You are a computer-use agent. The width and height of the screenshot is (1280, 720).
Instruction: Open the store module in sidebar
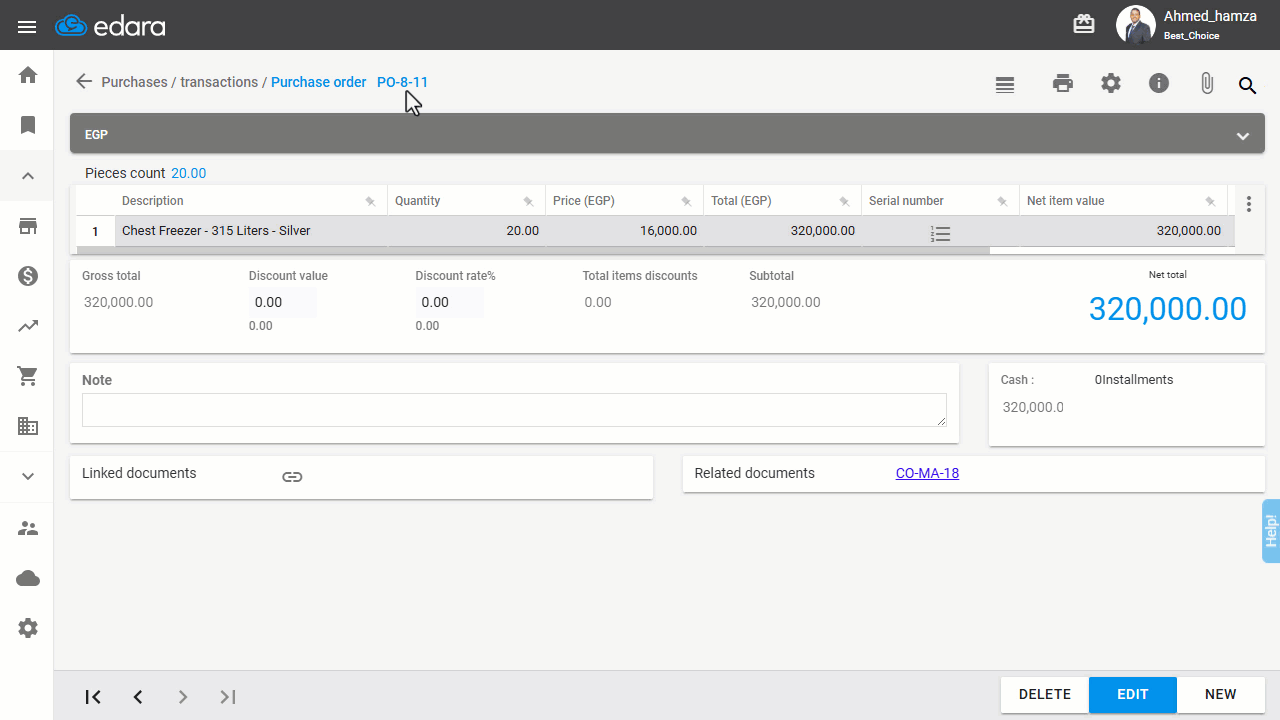tap(28, 226)
